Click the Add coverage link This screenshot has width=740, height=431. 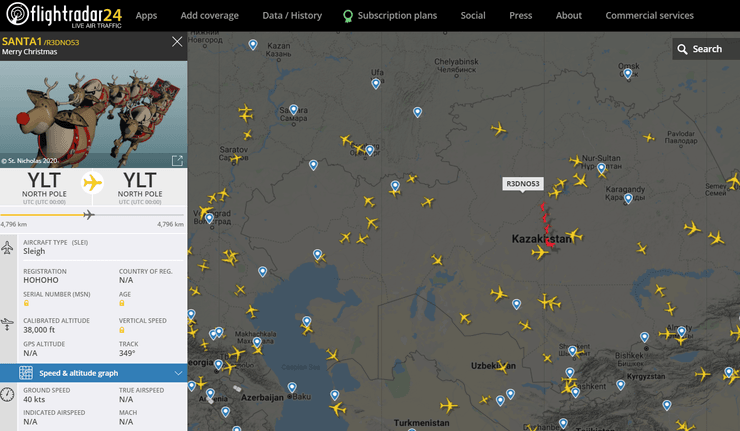tap(209, 16)
